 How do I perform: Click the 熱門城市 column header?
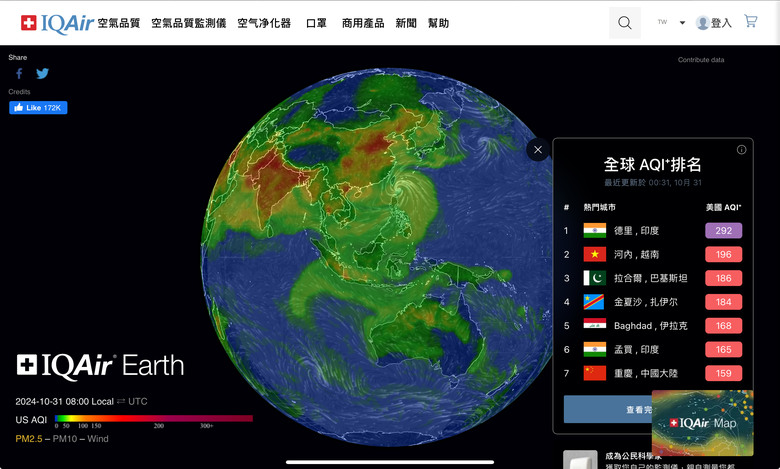click(599, 207)
